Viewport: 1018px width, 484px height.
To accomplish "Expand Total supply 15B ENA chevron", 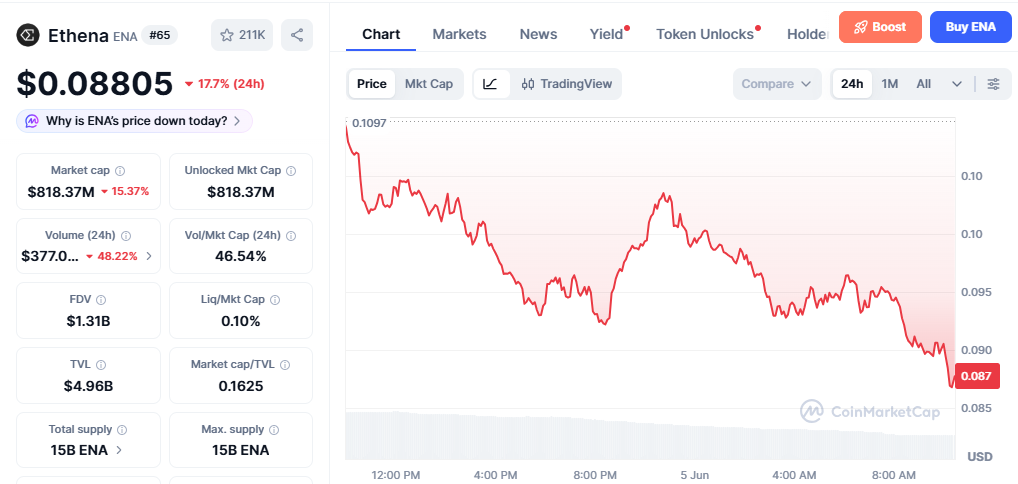I will click(119, 450).
